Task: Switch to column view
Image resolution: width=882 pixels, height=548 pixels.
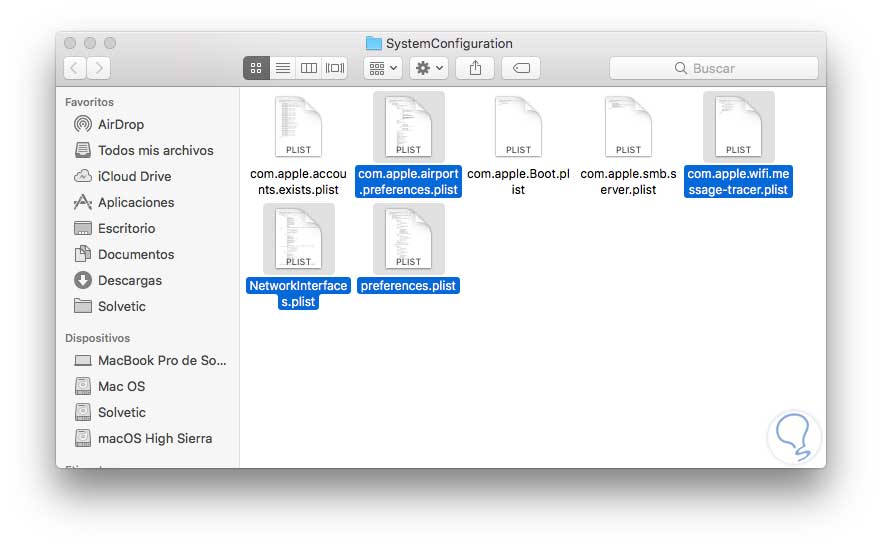Action: (309, 68)
